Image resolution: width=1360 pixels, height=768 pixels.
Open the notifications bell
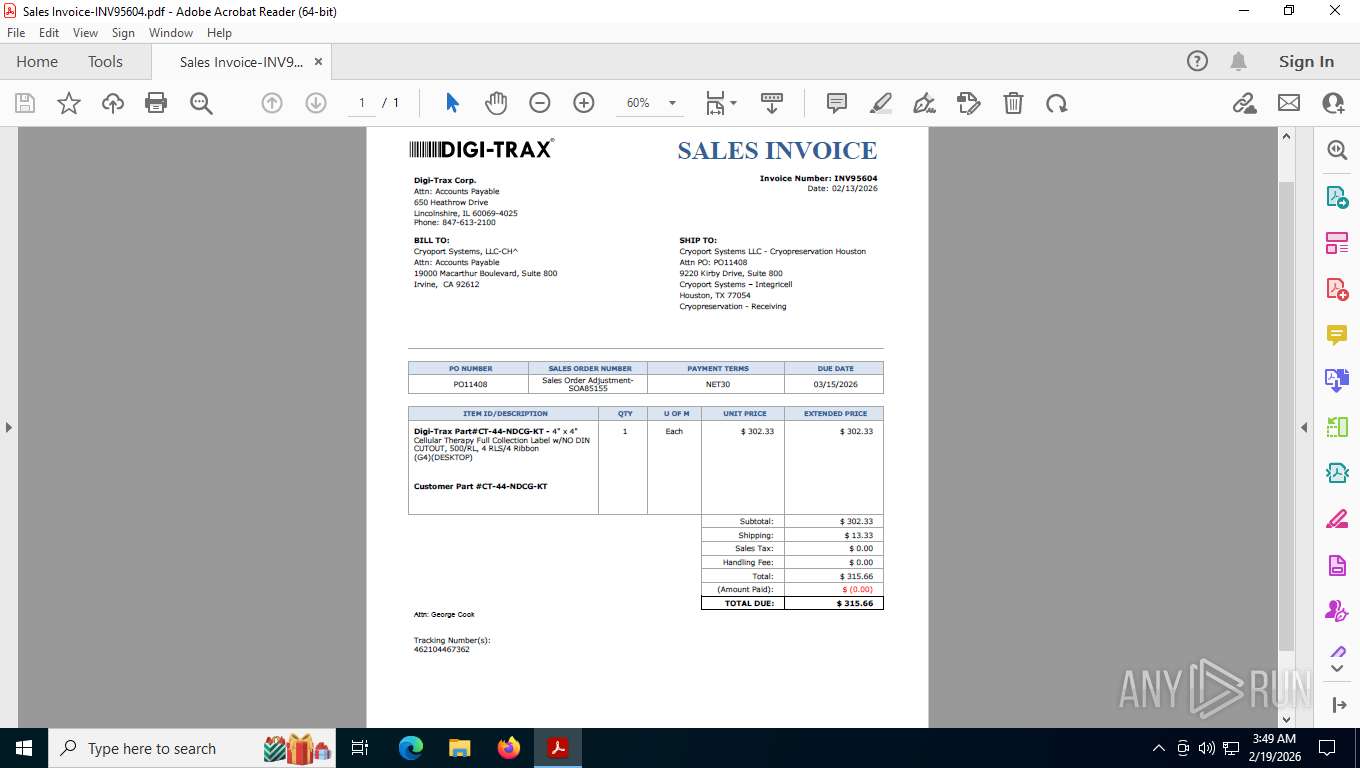(1238, 61)
